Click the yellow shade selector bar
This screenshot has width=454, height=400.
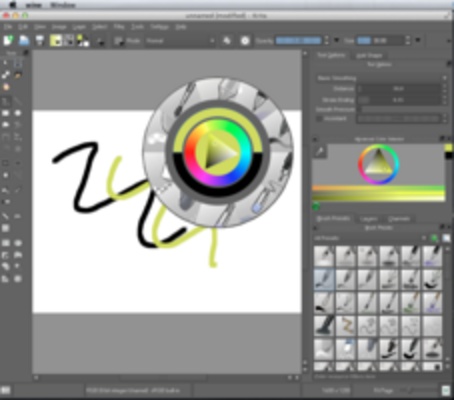pyautogui.click(x=378, y=193)
